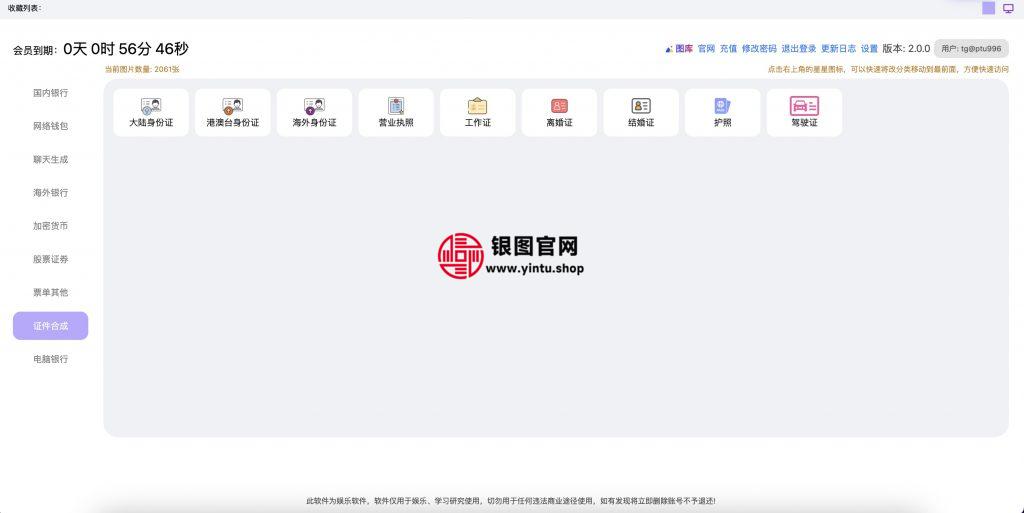Image resolution: width=1024 pixels, height=513 pixels.
Task: Click the 修改密码 link
Action: coord(759,49)
